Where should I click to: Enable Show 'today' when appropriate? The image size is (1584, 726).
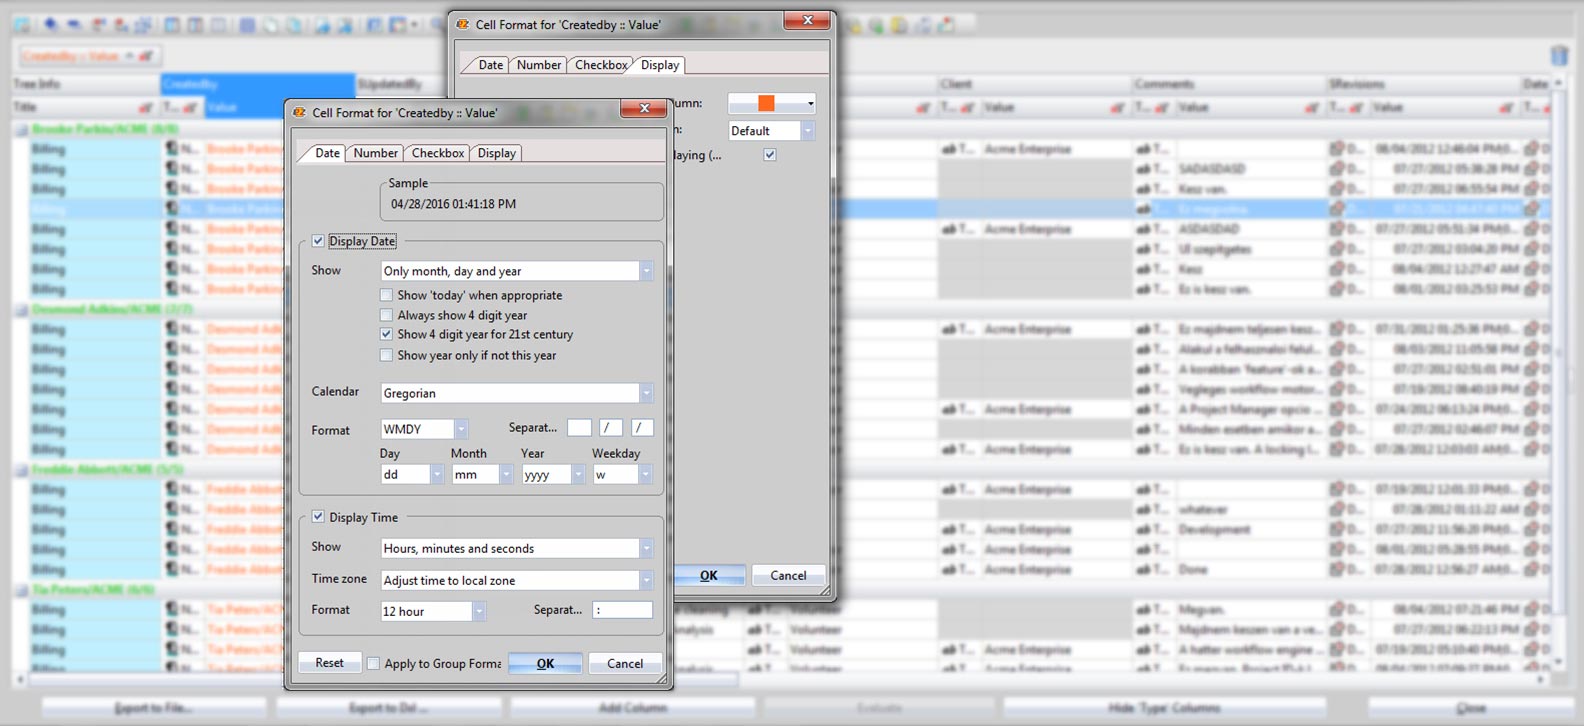(x=386, y=295)
